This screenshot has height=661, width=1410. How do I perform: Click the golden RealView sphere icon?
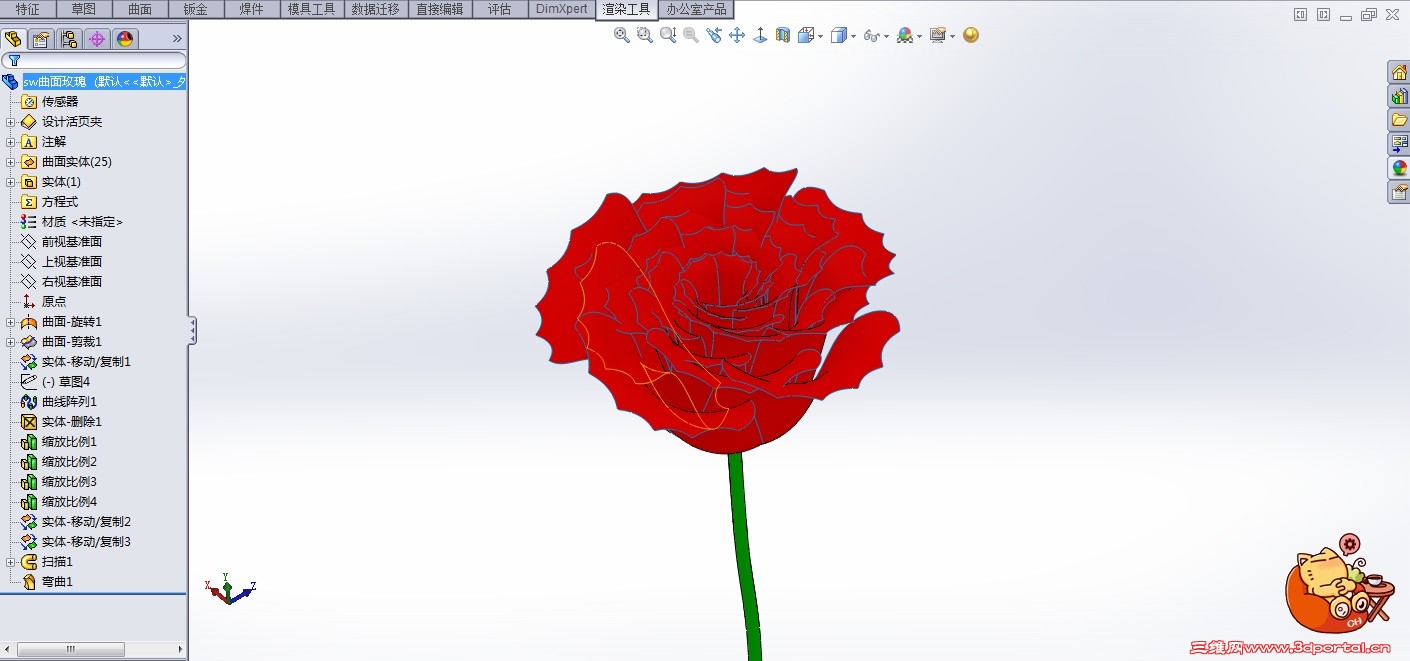click(x=971, y=35)
